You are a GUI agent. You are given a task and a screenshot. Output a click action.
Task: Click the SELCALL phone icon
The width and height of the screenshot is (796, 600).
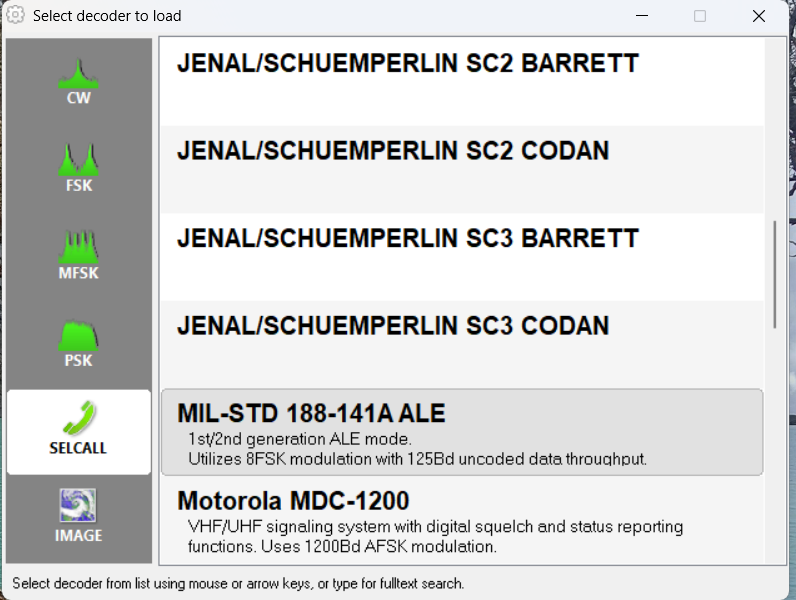coord(78,417)
